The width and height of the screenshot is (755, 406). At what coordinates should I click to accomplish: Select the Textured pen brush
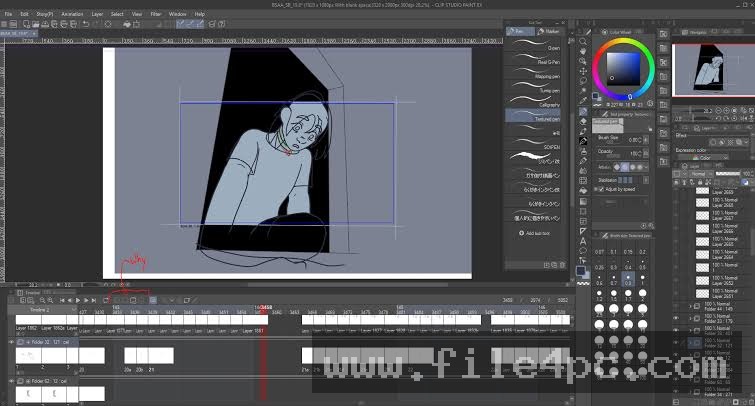point(533,115)
